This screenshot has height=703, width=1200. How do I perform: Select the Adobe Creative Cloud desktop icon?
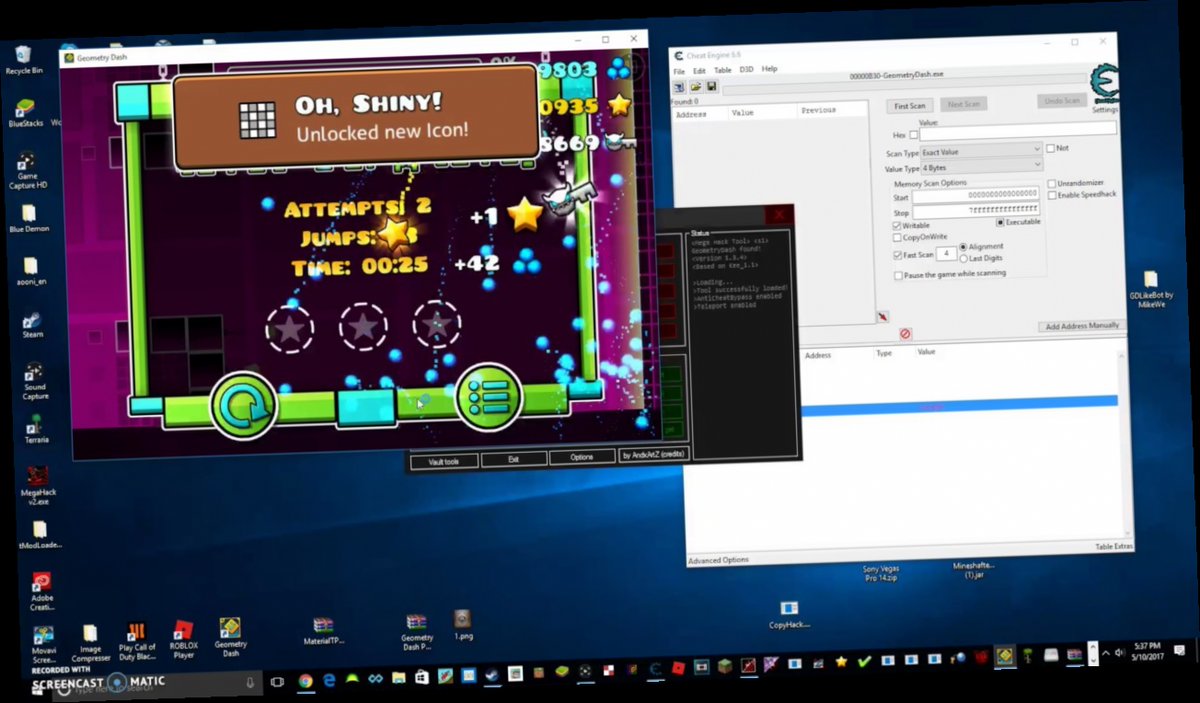tap(42, 592)
